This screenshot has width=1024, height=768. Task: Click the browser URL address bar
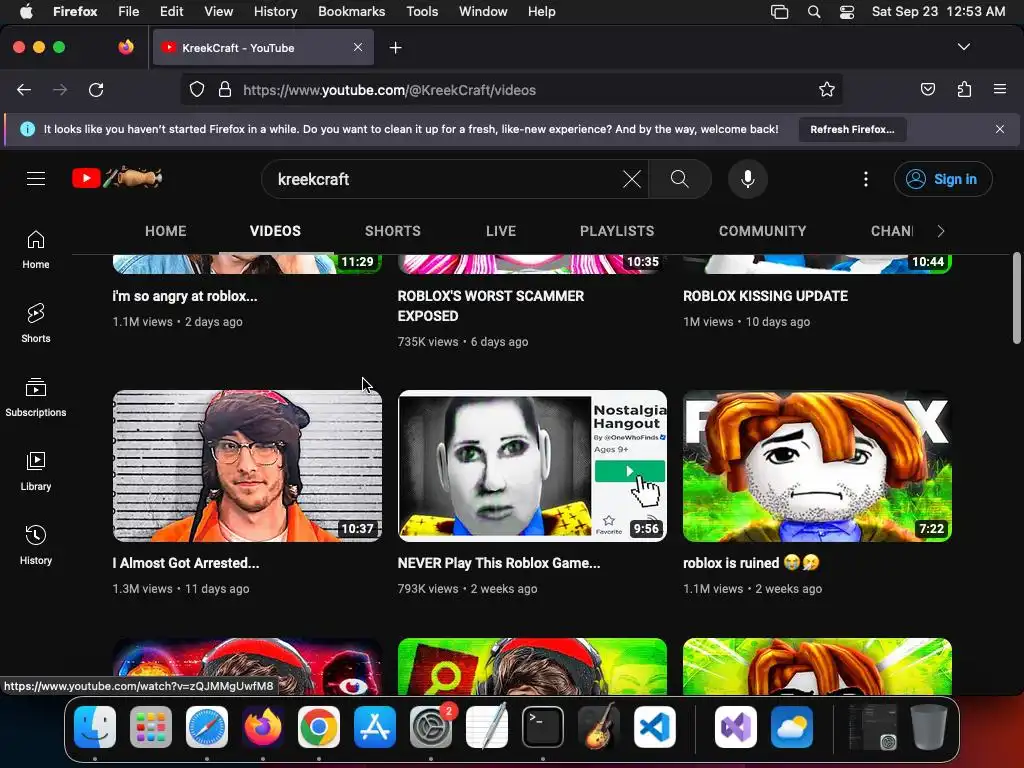pyautogui.click(x=511, y=90)
